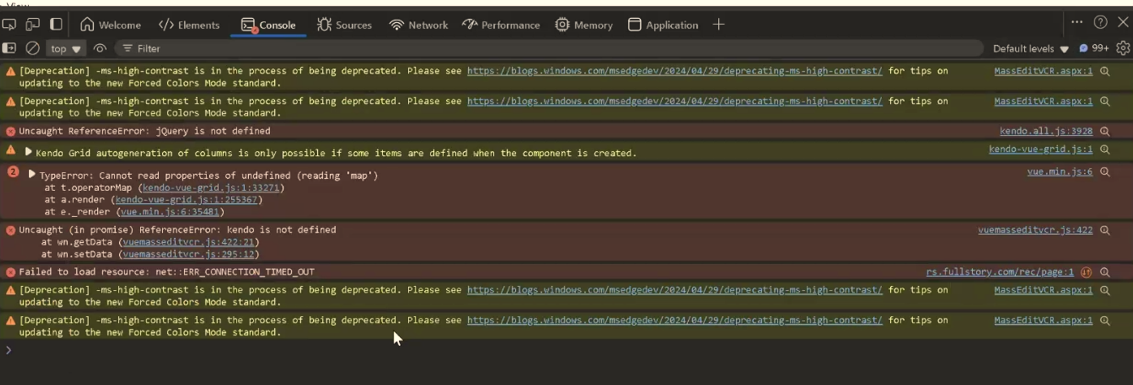This screenshot has height=385, width=1133.
Task: Open live expression eye icon
Action: 100,48
